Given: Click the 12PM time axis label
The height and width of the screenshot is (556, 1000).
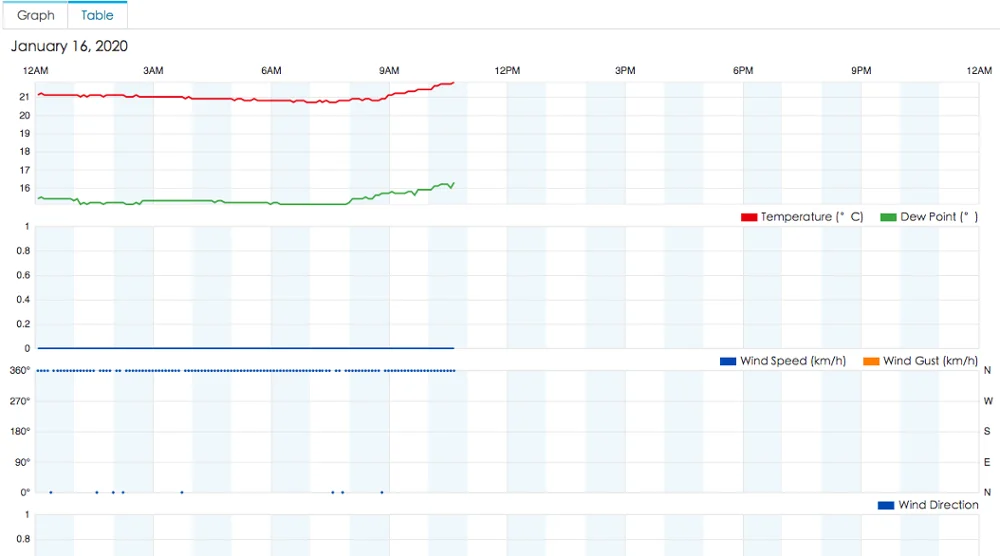Looking at the screenshot, I should (507, 70).
